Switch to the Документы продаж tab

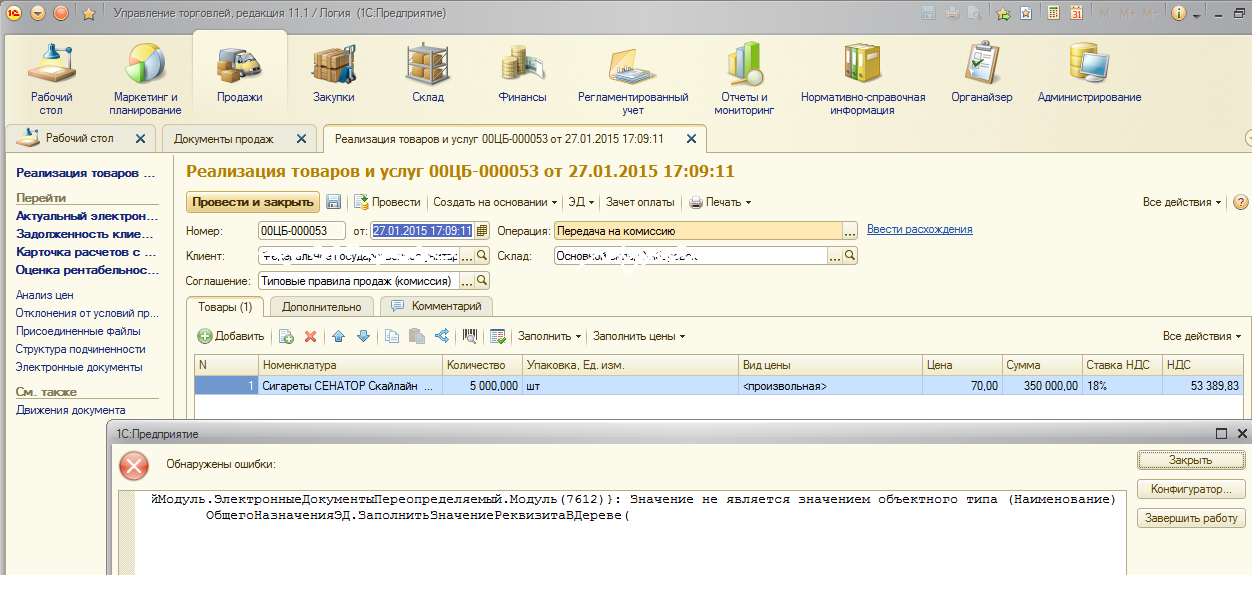point(224,139)
